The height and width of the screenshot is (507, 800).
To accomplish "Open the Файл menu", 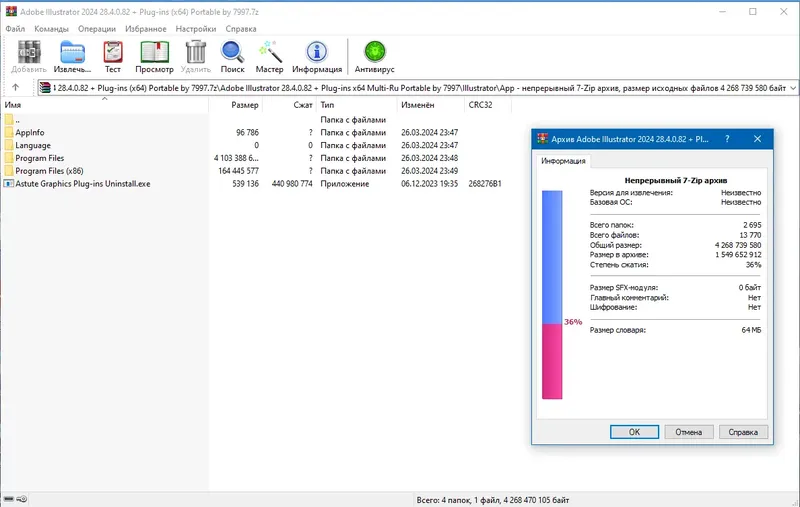I will [15, 29].
